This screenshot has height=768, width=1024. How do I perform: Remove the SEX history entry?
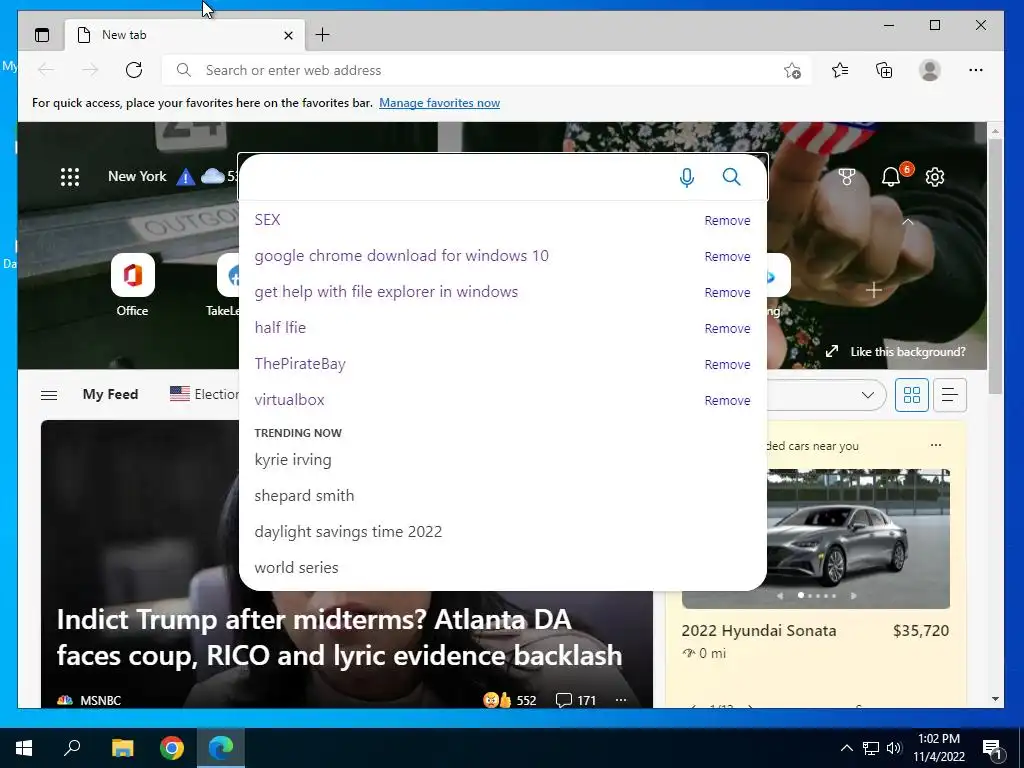click(x=727, y=221)
